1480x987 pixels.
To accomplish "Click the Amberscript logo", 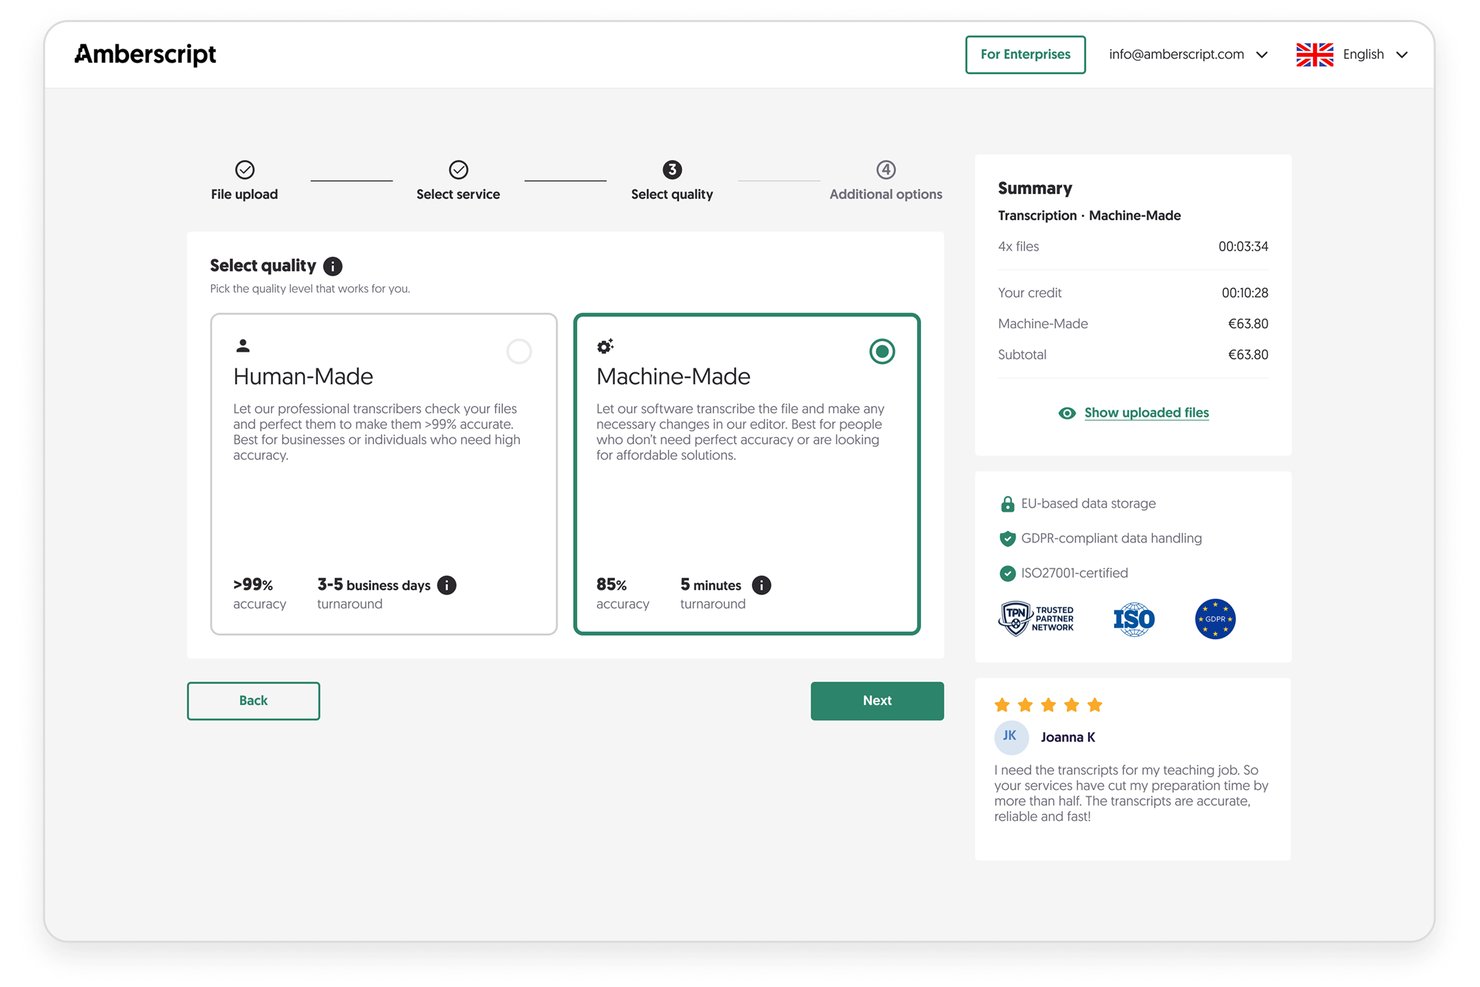I will (x=145, y=54).
